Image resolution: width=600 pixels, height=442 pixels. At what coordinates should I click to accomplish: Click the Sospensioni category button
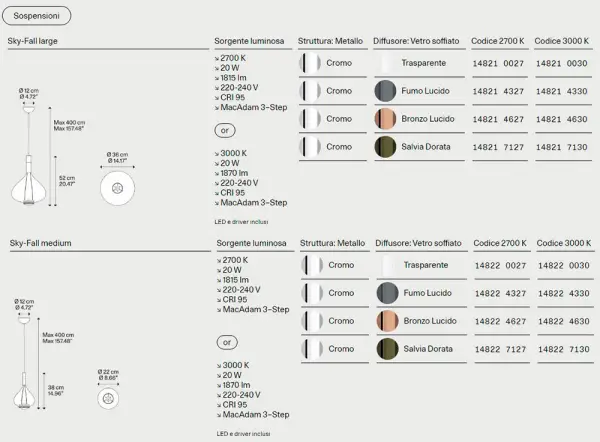36,19
